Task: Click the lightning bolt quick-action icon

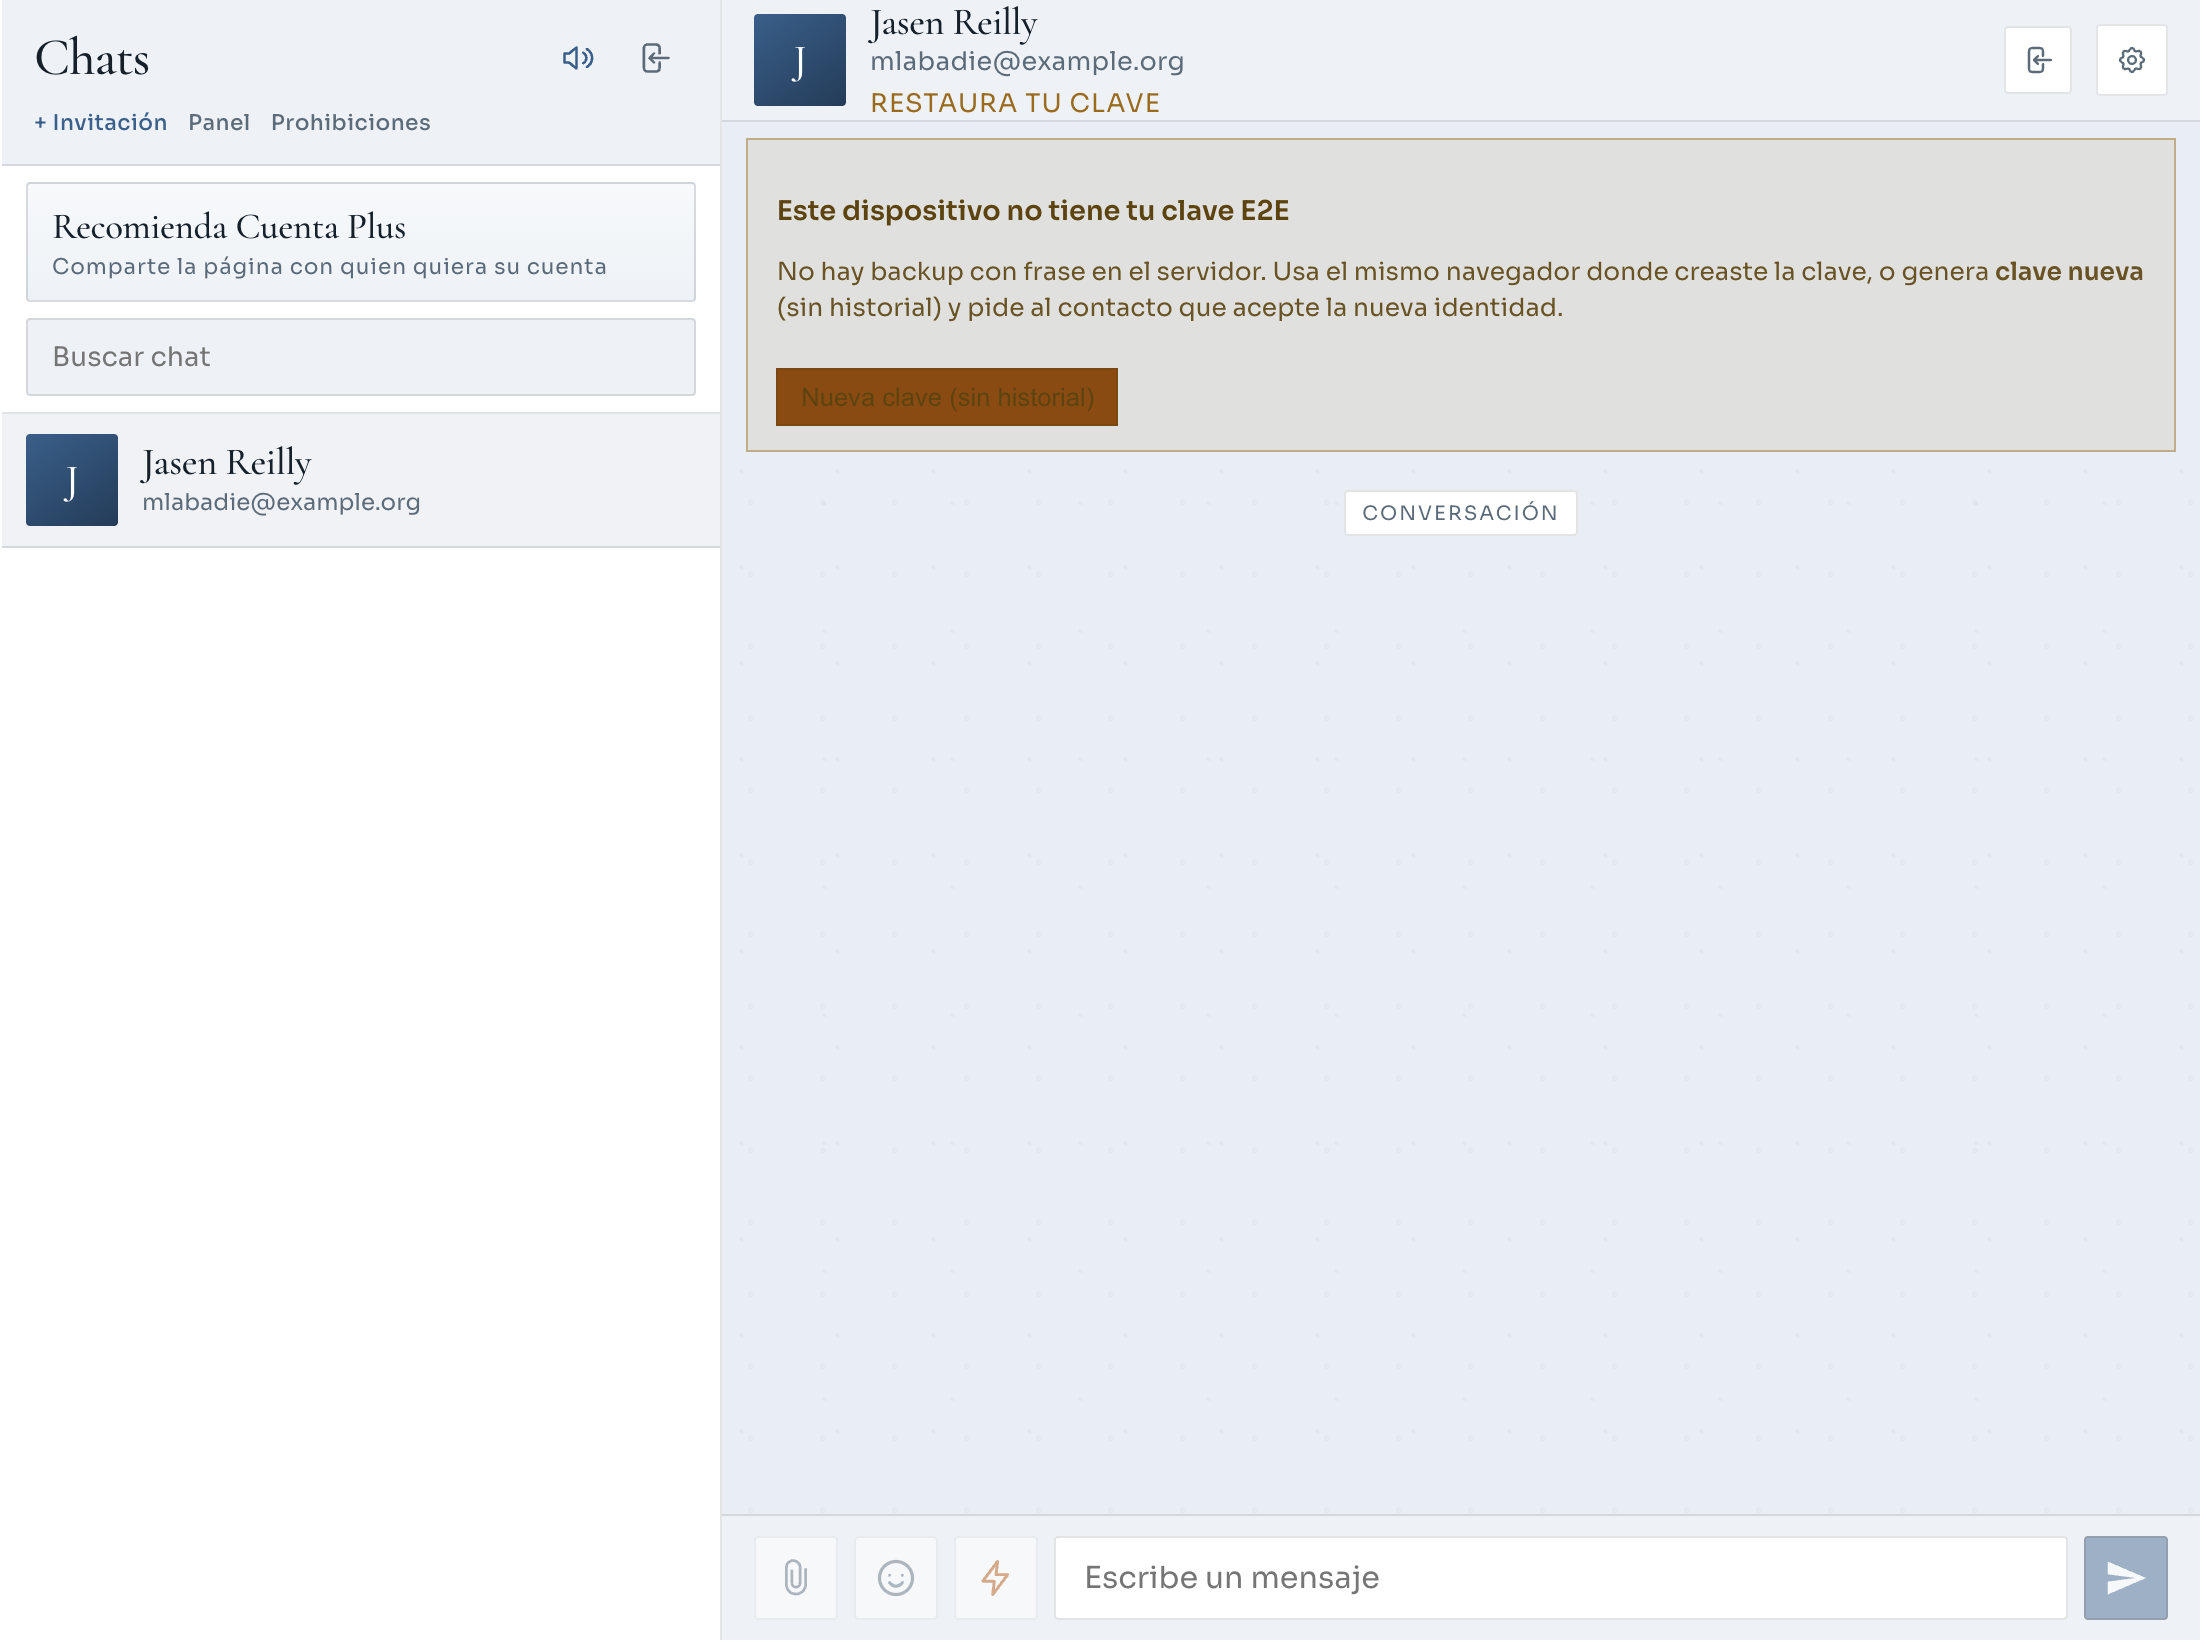Action: pyautogui.click(x=996, y=1578)
